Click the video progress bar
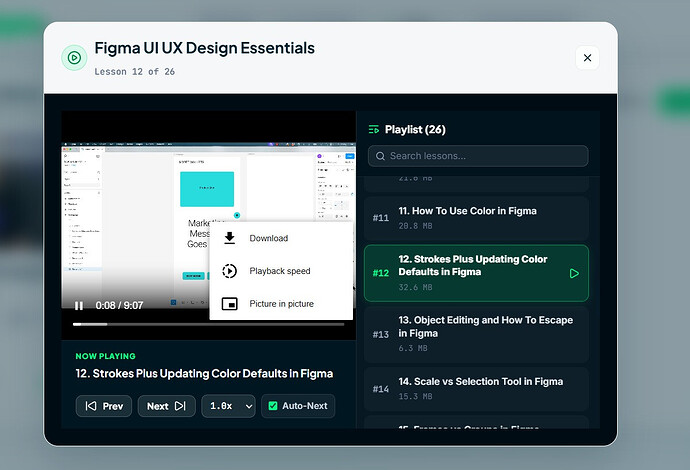This screenshot has height=470, width=690. point(208,324)
